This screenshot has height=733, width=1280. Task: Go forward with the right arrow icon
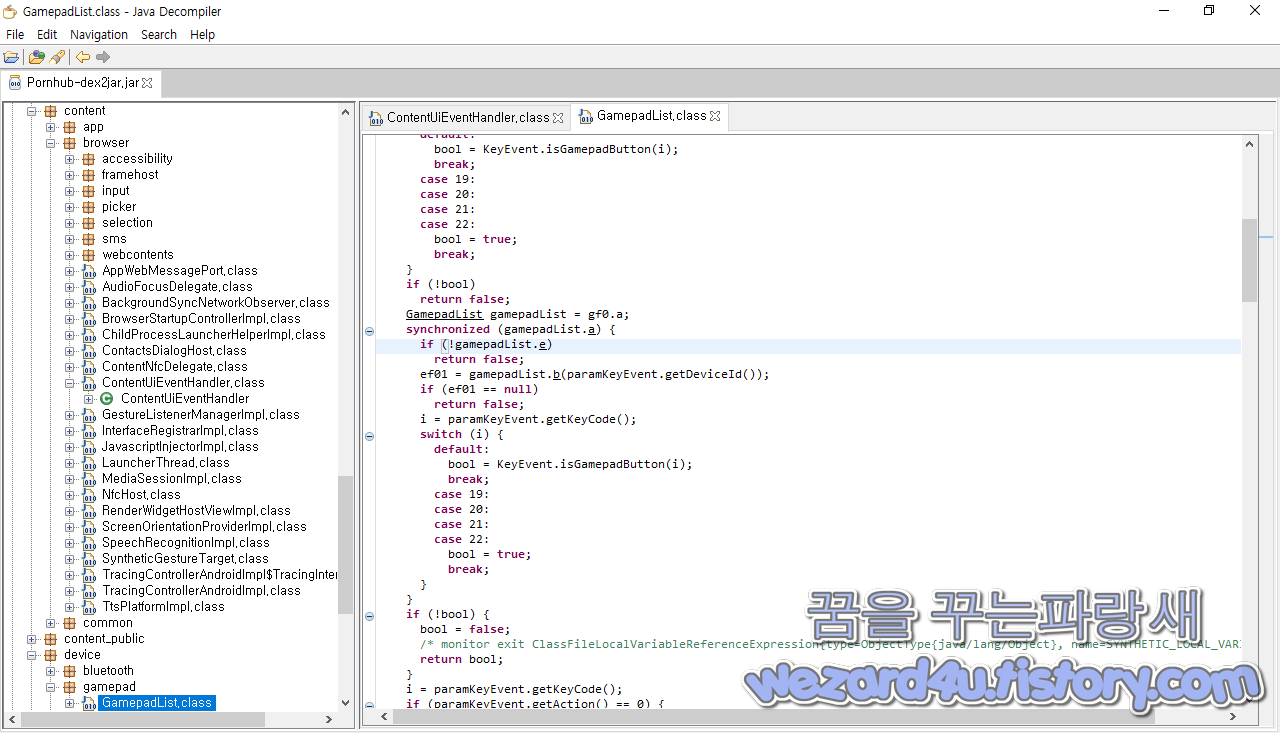coord(102,57)
